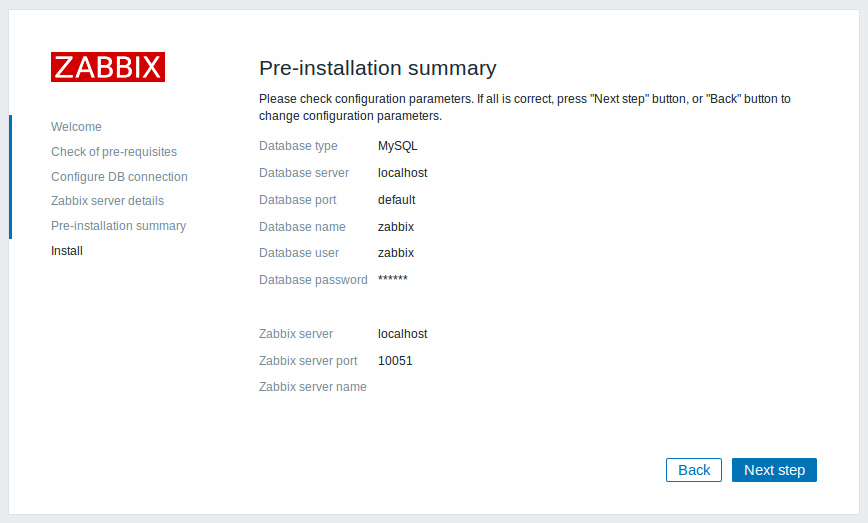Image resolution: width=868 pixels, height=523 pixels.
Task: Go to the Next step
Action: (x=774, y=470)
